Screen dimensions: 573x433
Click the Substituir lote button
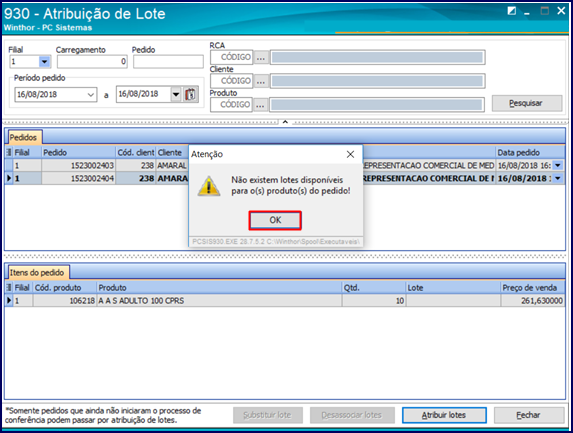268,415
